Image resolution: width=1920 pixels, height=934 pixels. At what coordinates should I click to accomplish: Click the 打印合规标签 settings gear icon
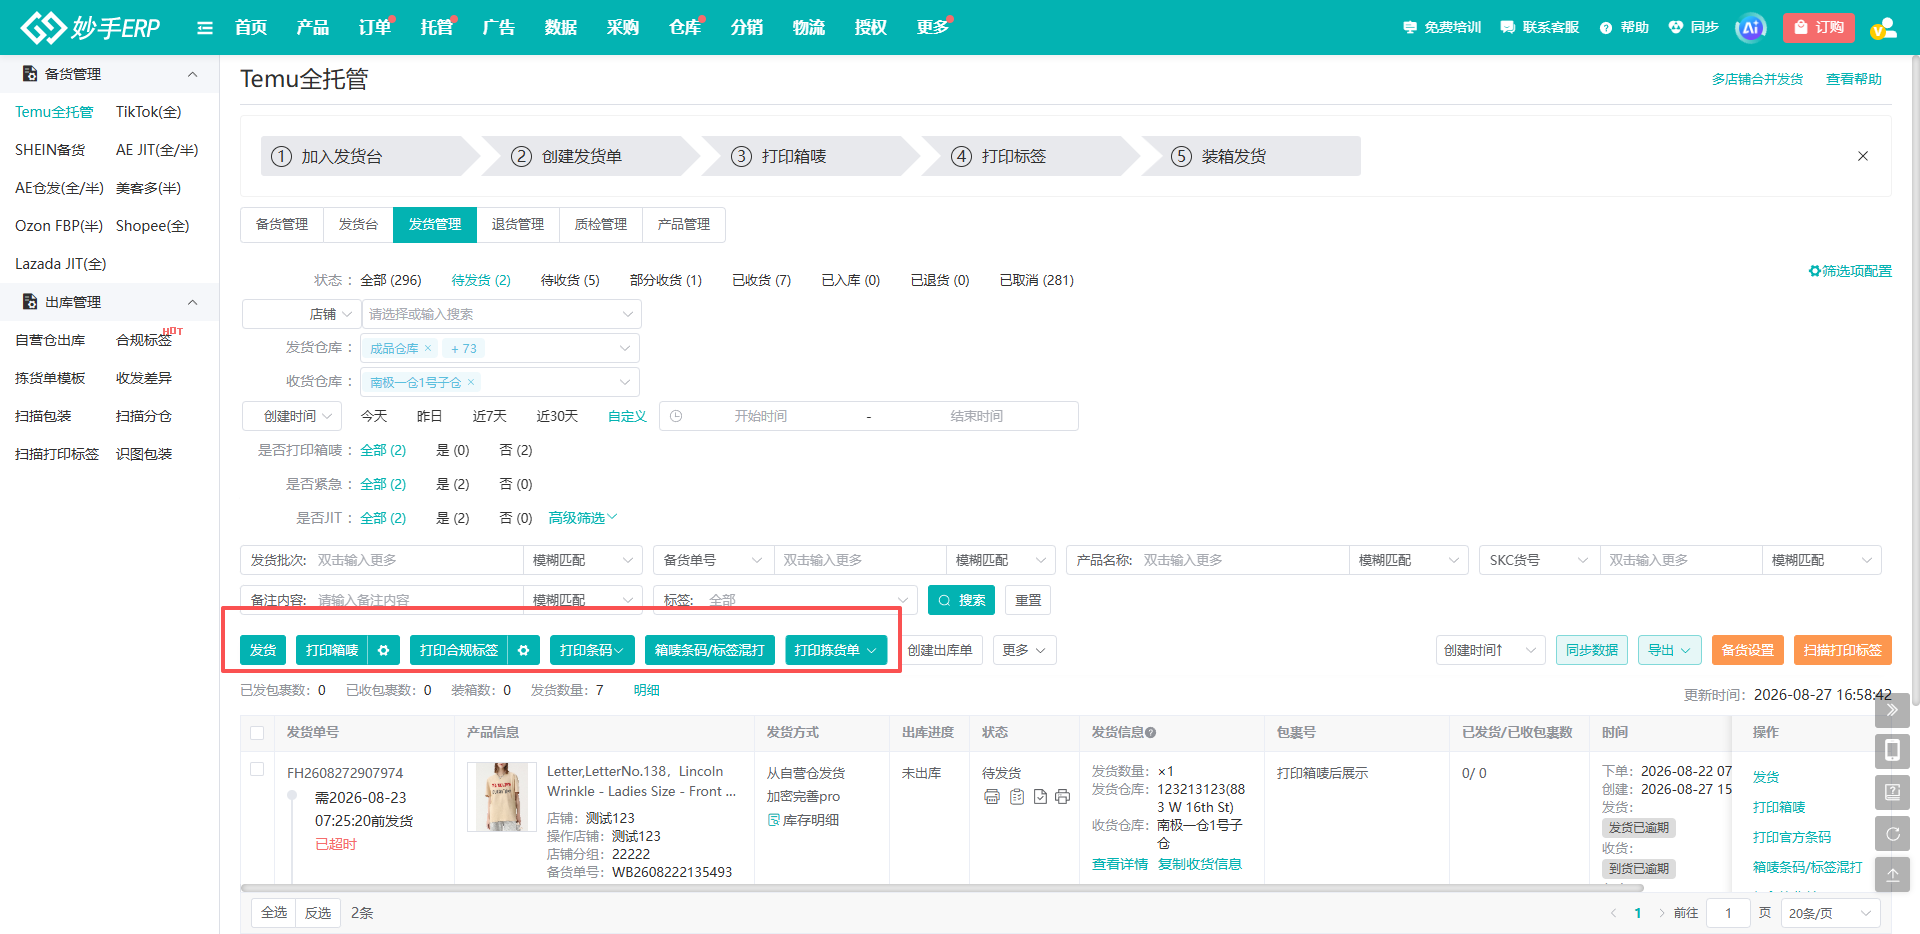coord(524,650)
